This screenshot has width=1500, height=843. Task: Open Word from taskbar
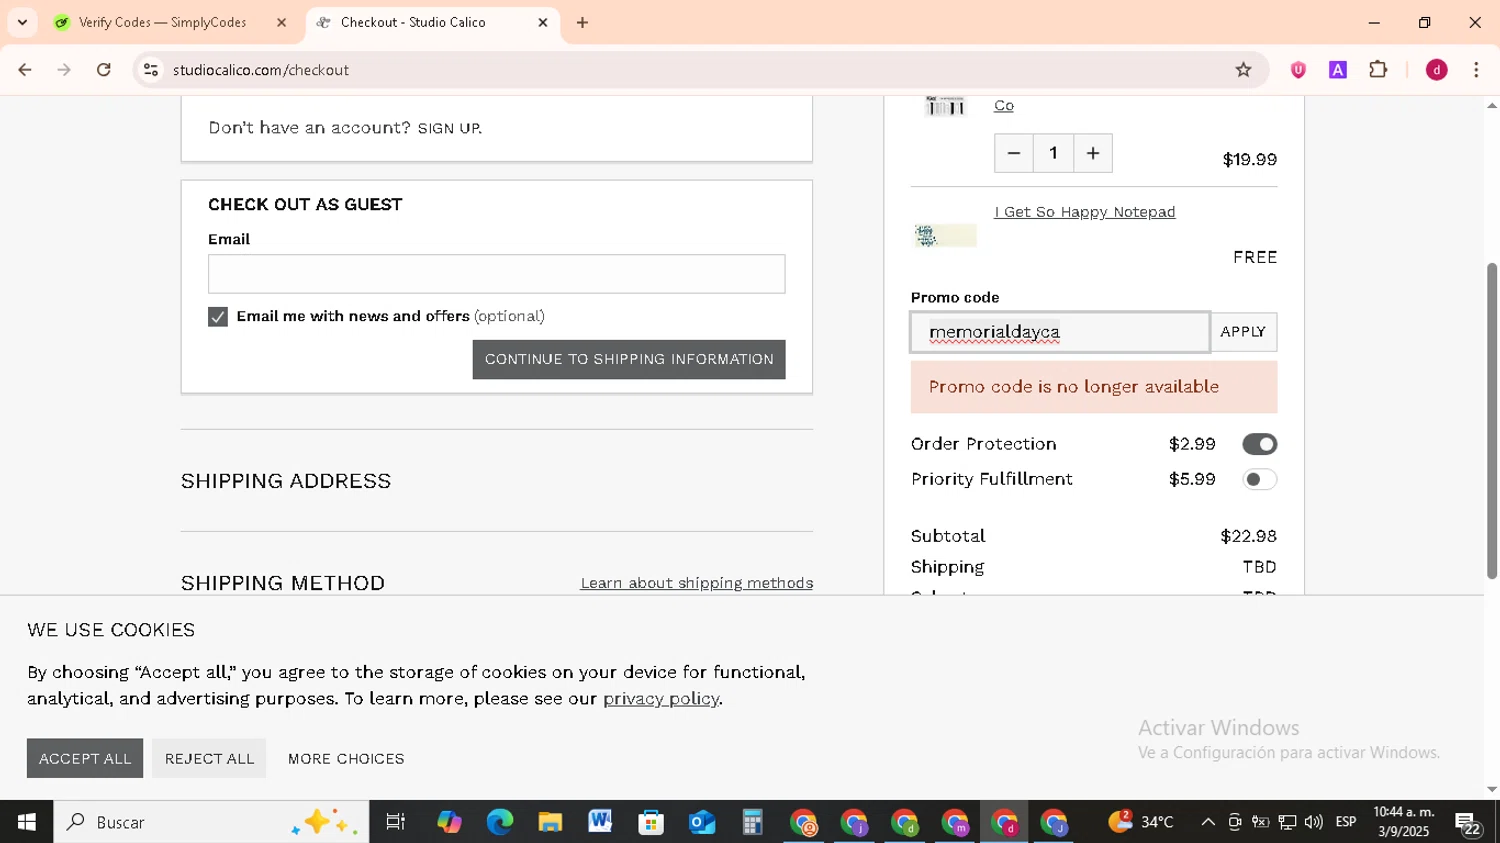pyautogui.click(x=600, y=822)
